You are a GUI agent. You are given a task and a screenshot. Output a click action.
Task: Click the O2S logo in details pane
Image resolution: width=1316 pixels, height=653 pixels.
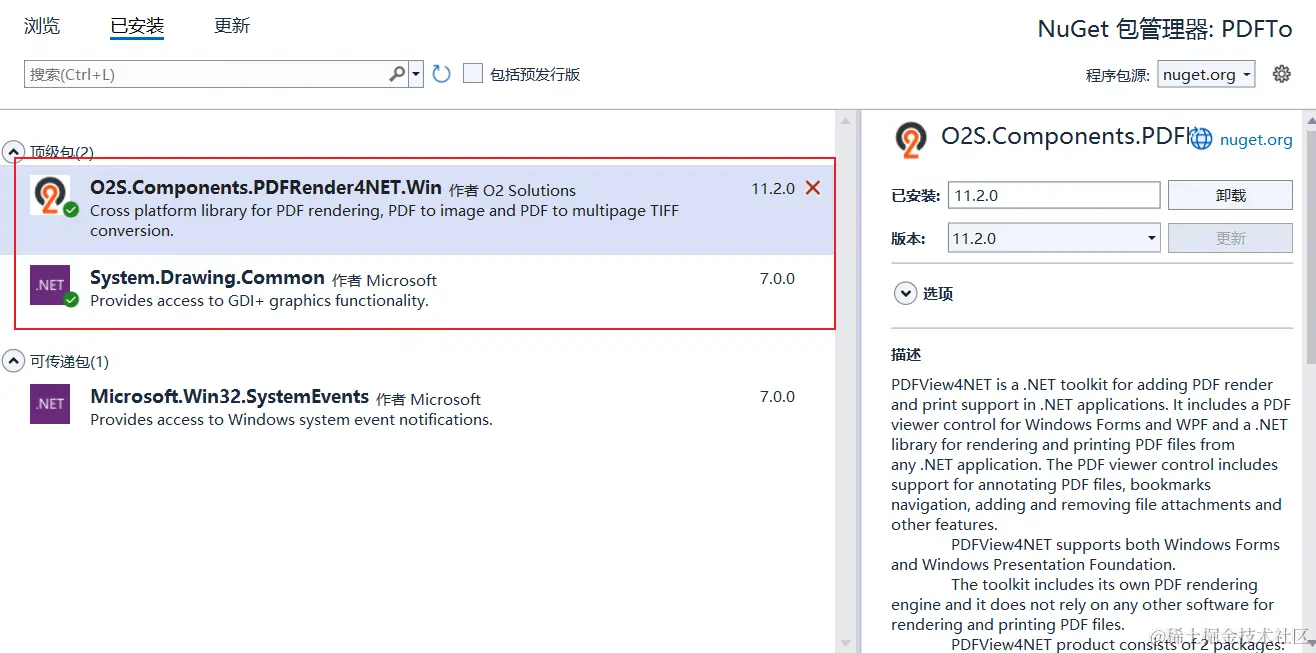(x=911, y=140)
